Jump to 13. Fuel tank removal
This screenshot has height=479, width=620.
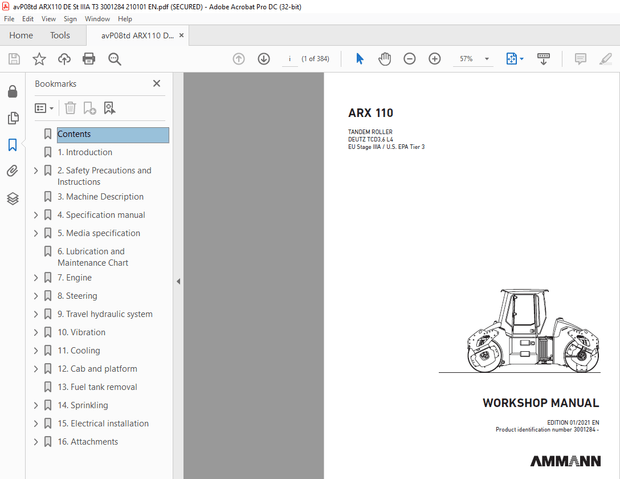98,387
